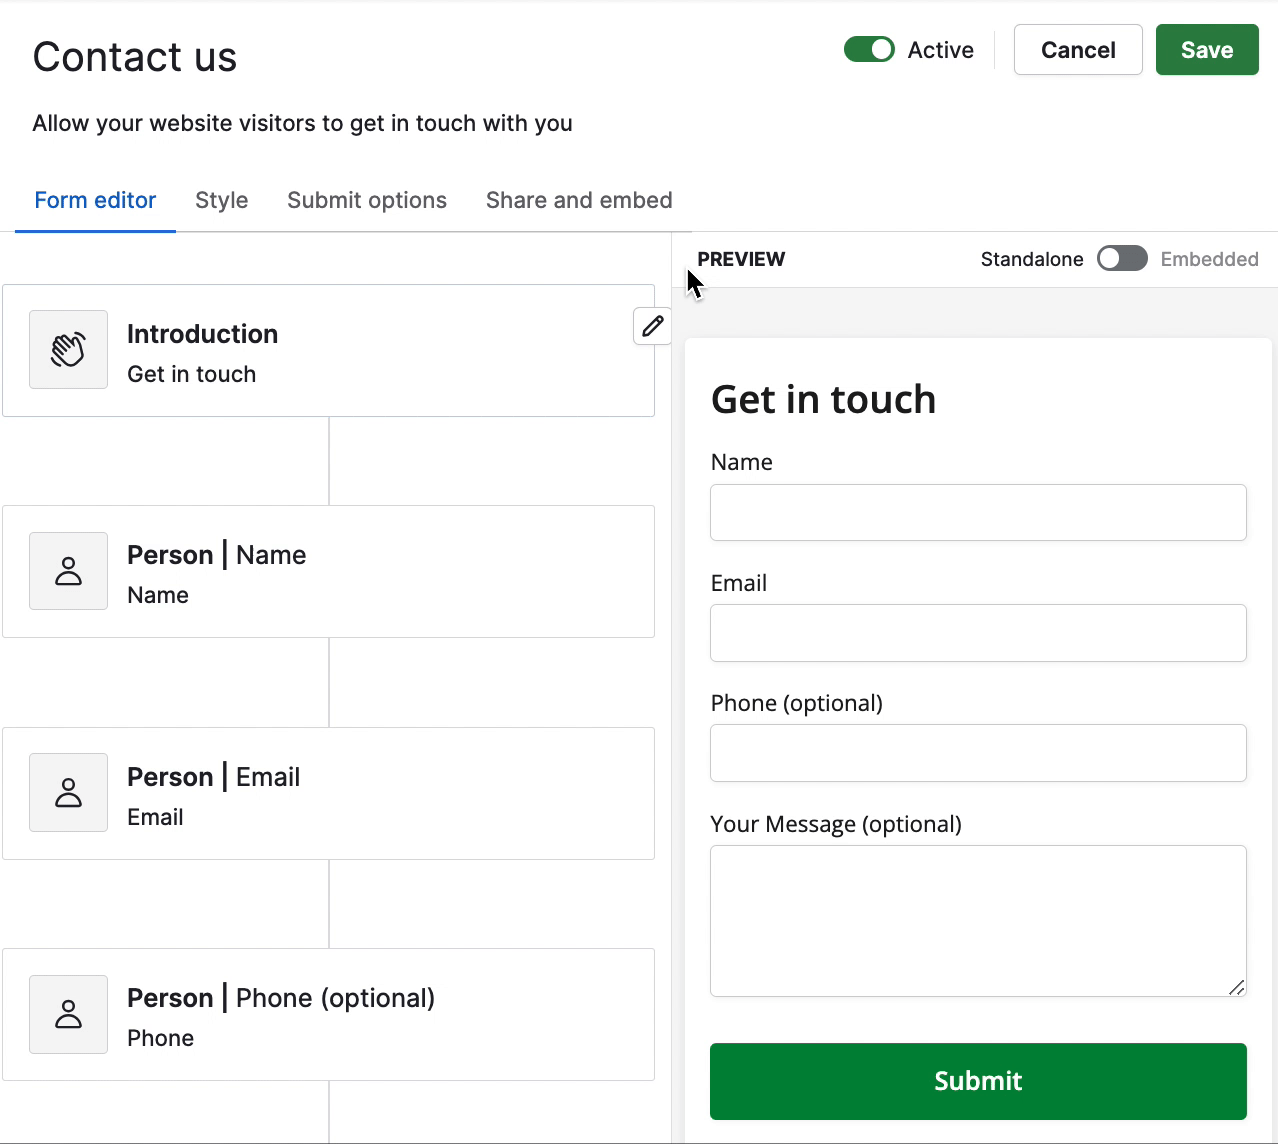
Task: Cancel editing the form
Action: pyautogui.click(x=1077, y=49)
